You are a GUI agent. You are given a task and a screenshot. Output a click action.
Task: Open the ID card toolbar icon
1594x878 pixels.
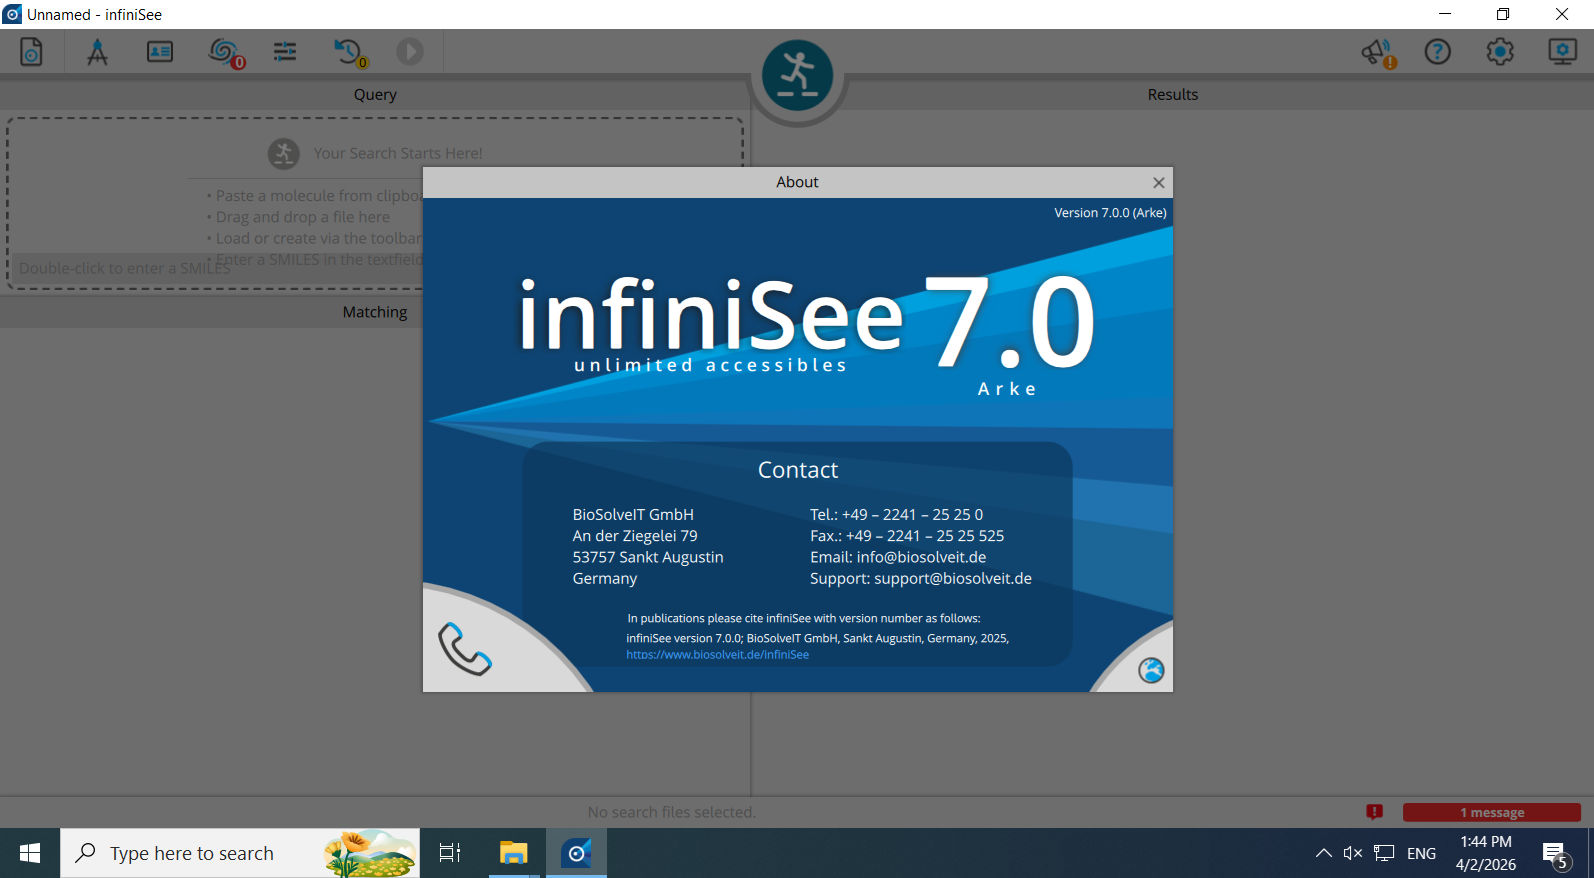pos(160,51)
